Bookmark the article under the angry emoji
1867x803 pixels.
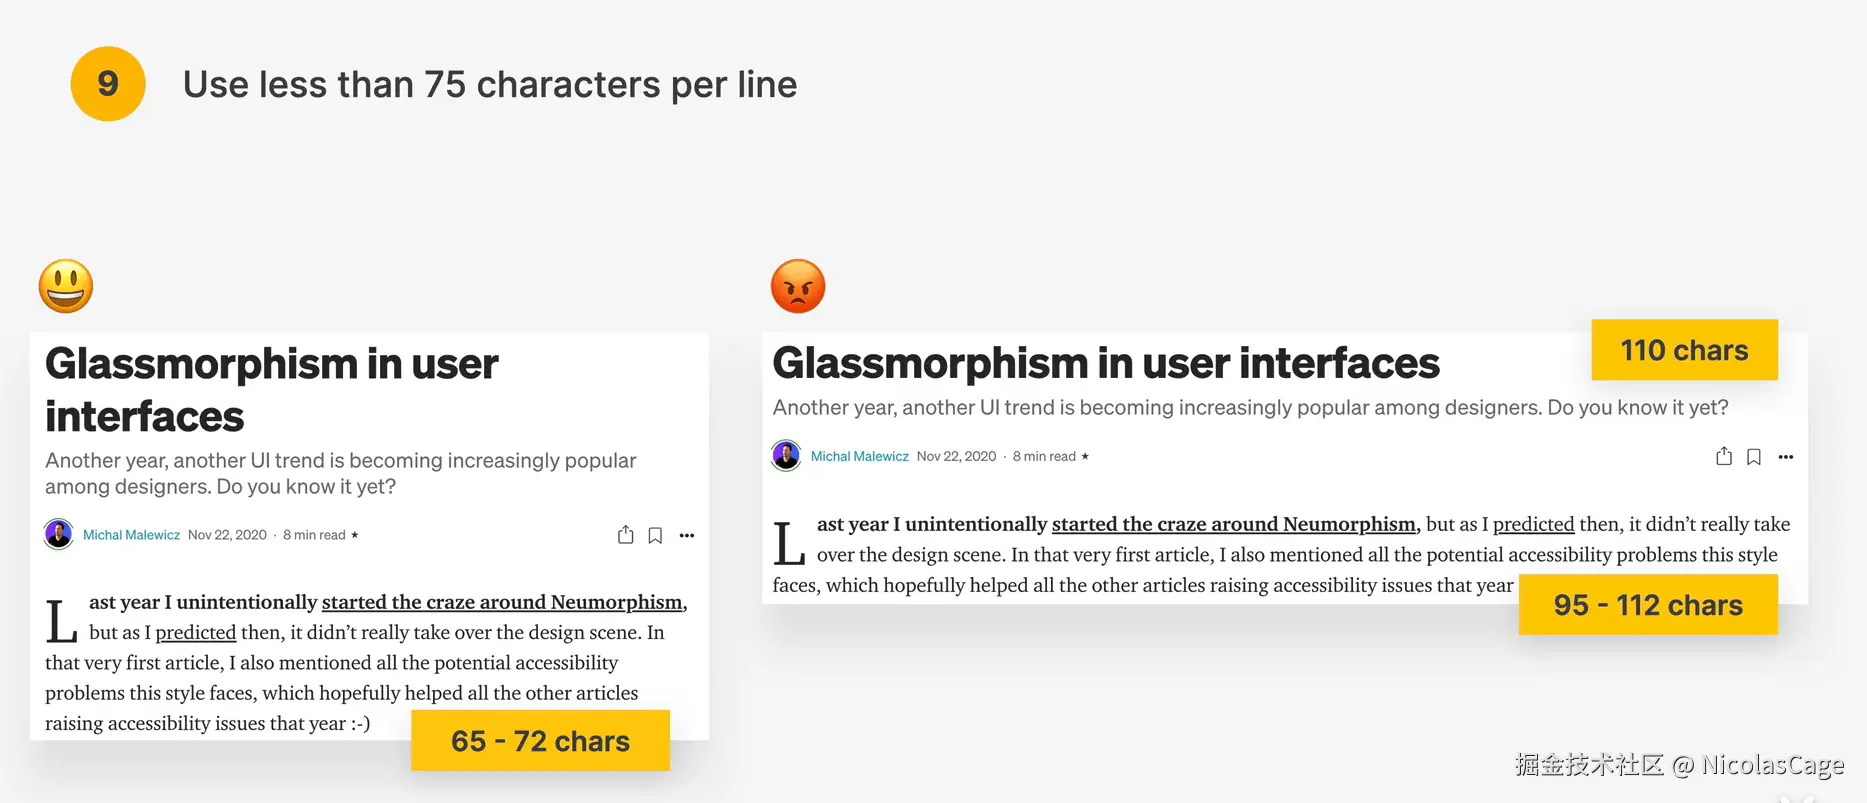tap(1754, 457)
